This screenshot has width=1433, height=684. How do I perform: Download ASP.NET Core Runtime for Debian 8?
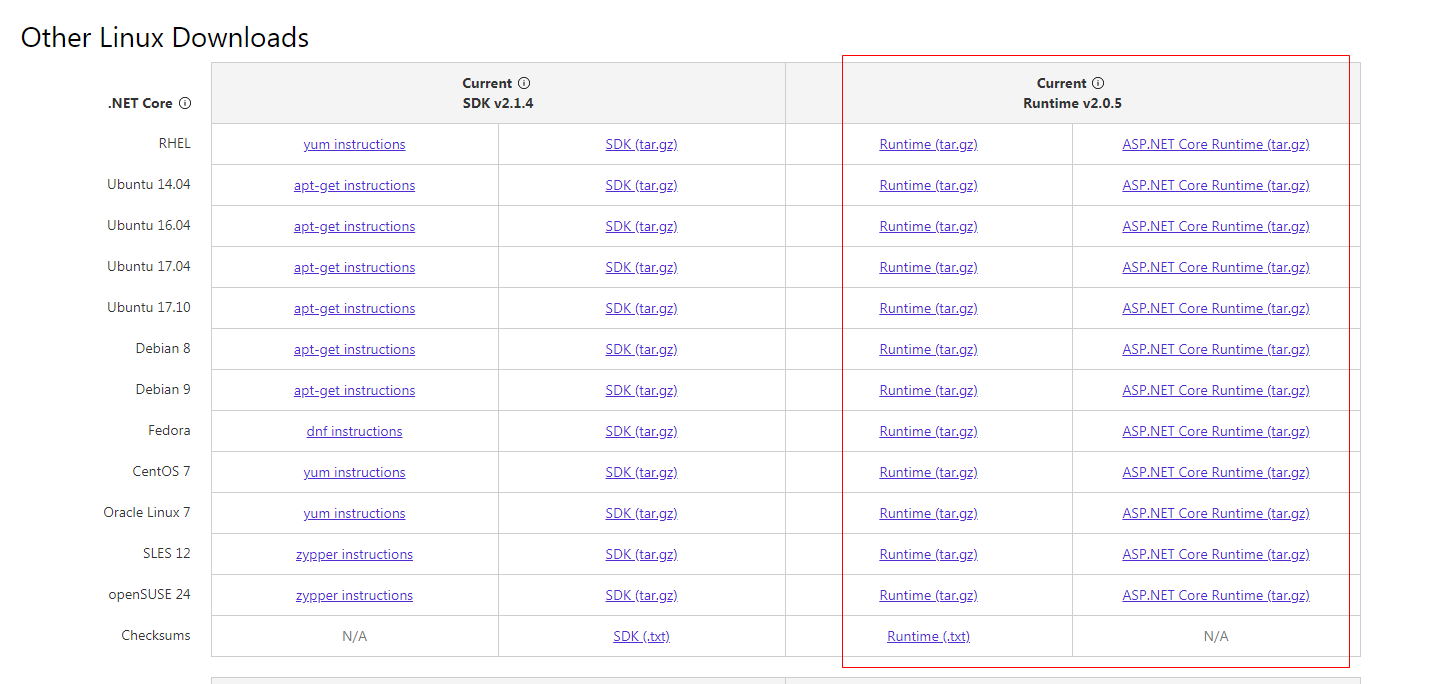coord(1216,349)
